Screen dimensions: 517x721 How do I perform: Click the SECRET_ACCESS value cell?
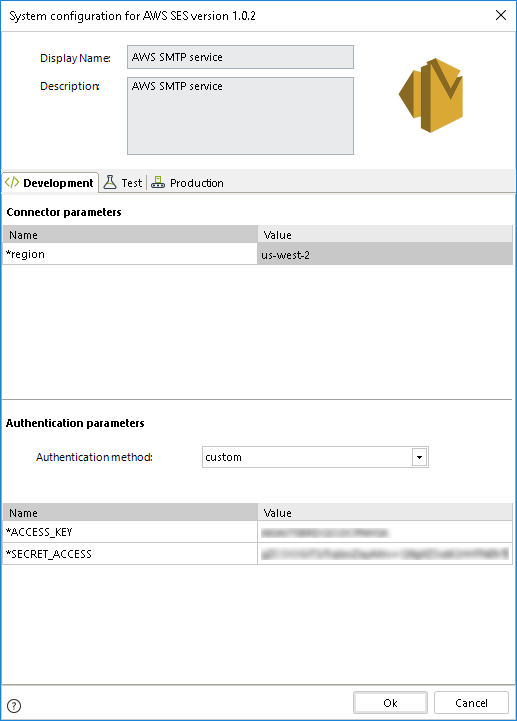(385, 554)
